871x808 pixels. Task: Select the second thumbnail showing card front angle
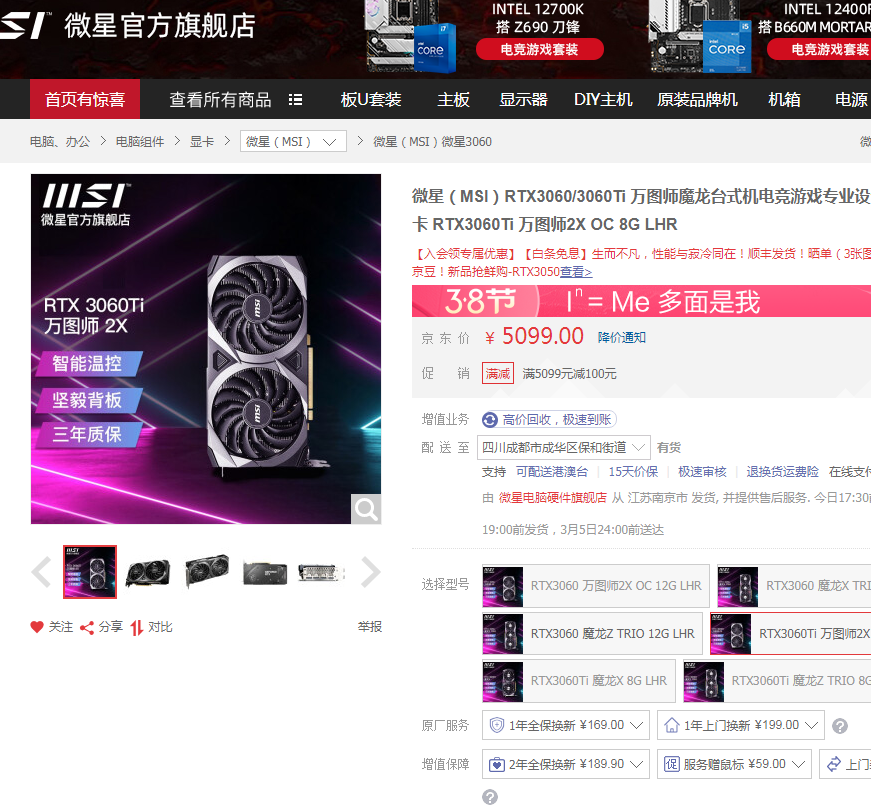tap(148, 572)
